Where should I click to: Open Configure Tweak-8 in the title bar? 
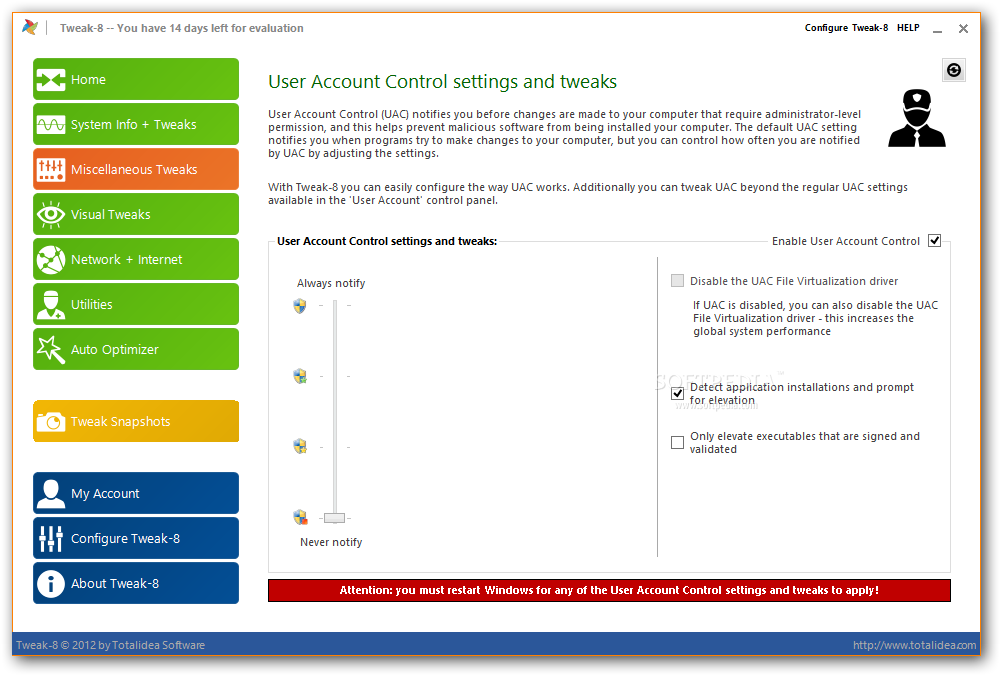click(846, 27)
